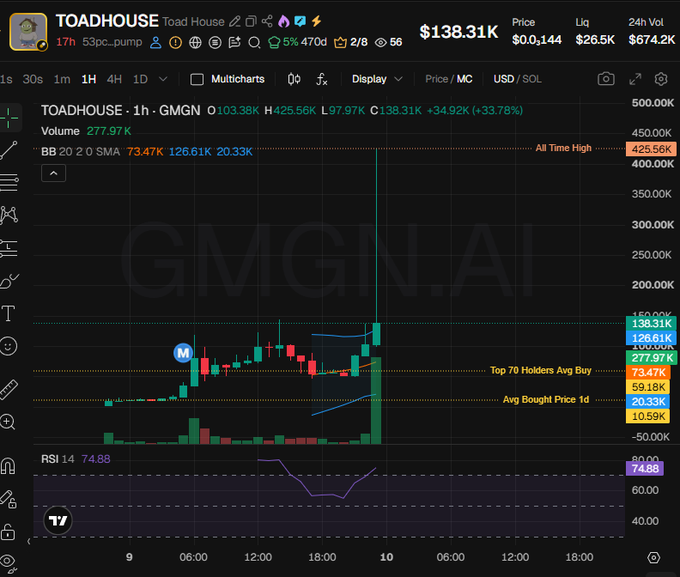This screenshot has width=680, height=577.
Task: Open price scale settings gear at bottom right
Action: (654, 557)
